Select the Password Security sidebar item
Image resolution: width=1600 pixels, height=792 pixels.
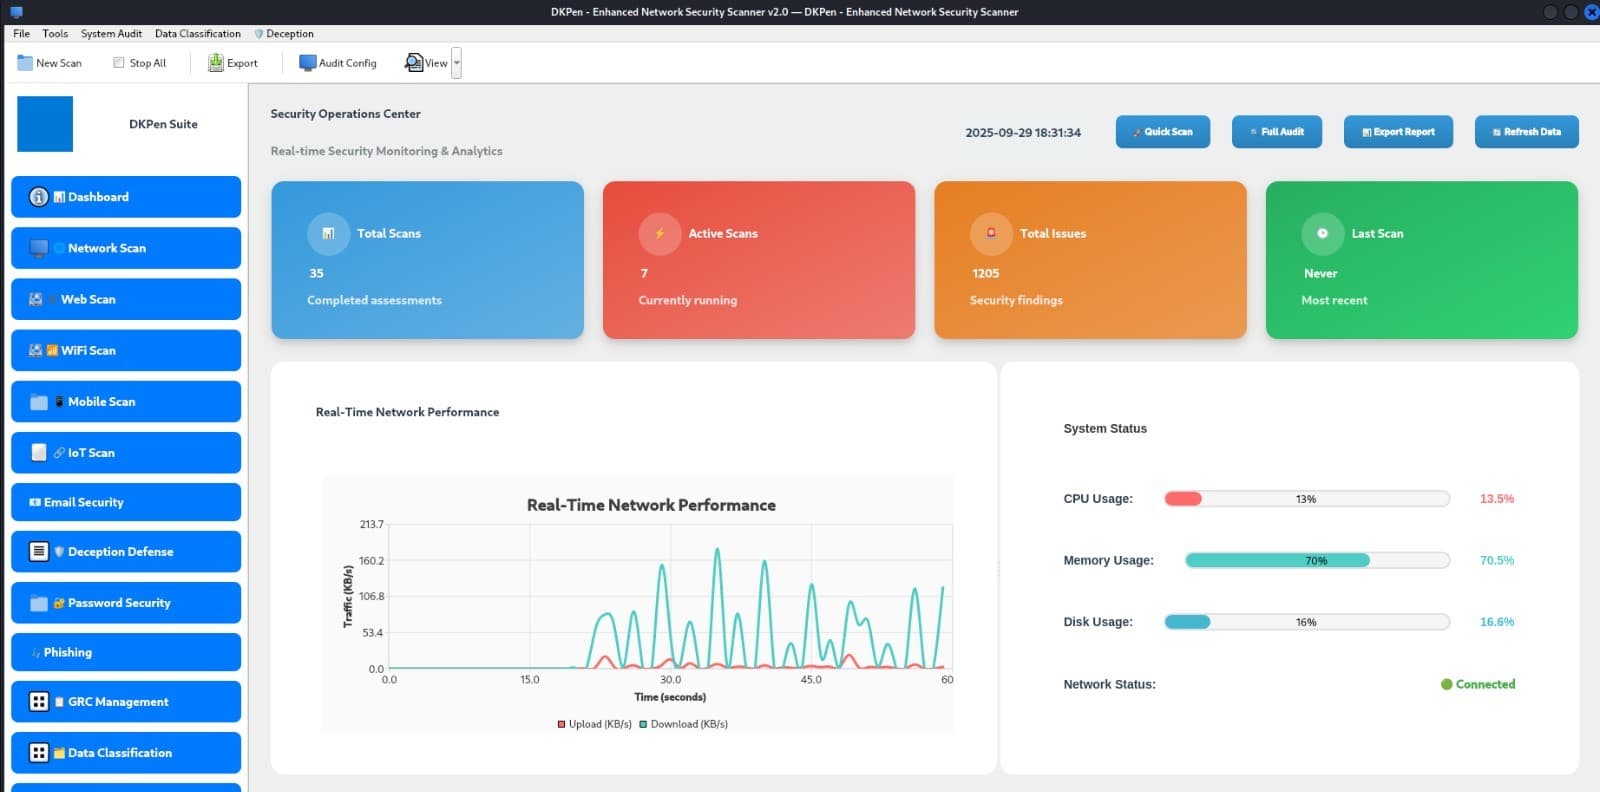click(x=126, y=603)
